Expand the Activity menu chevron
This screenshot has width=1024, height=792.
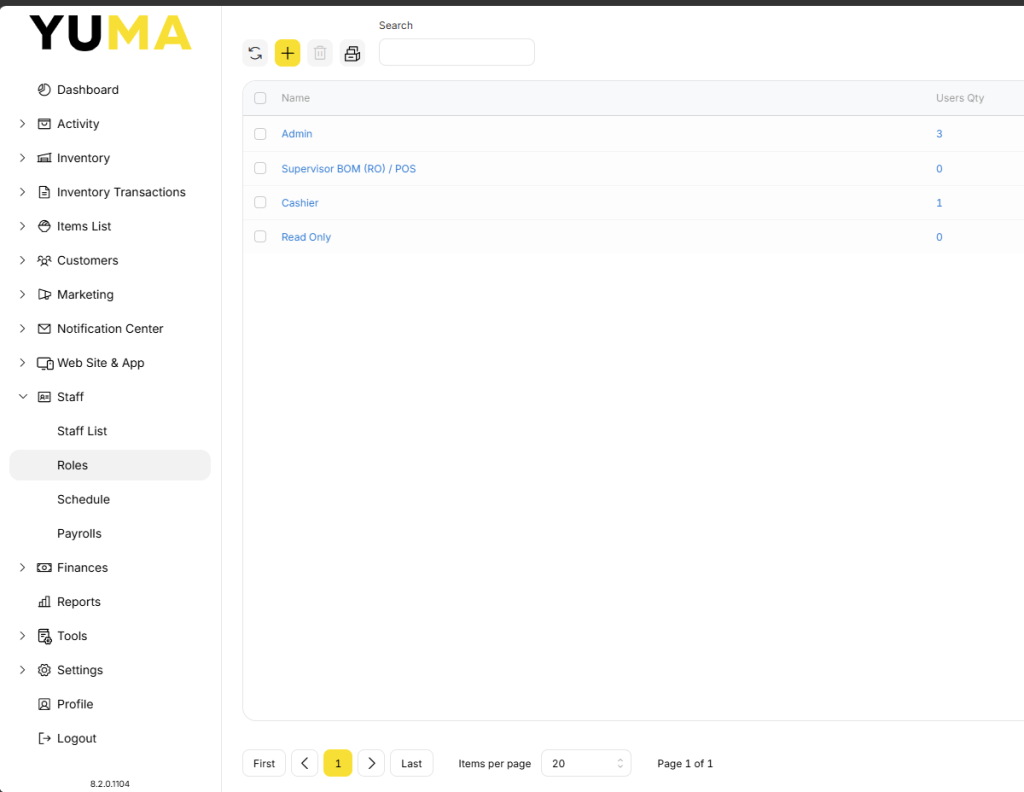(22, 123)
